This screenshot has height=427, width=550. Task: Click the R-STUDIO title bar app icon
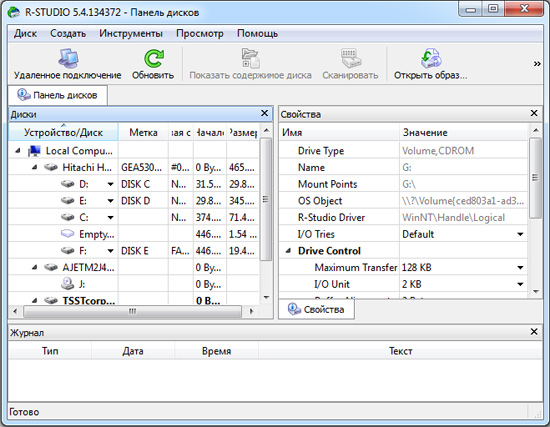[14, 12]
